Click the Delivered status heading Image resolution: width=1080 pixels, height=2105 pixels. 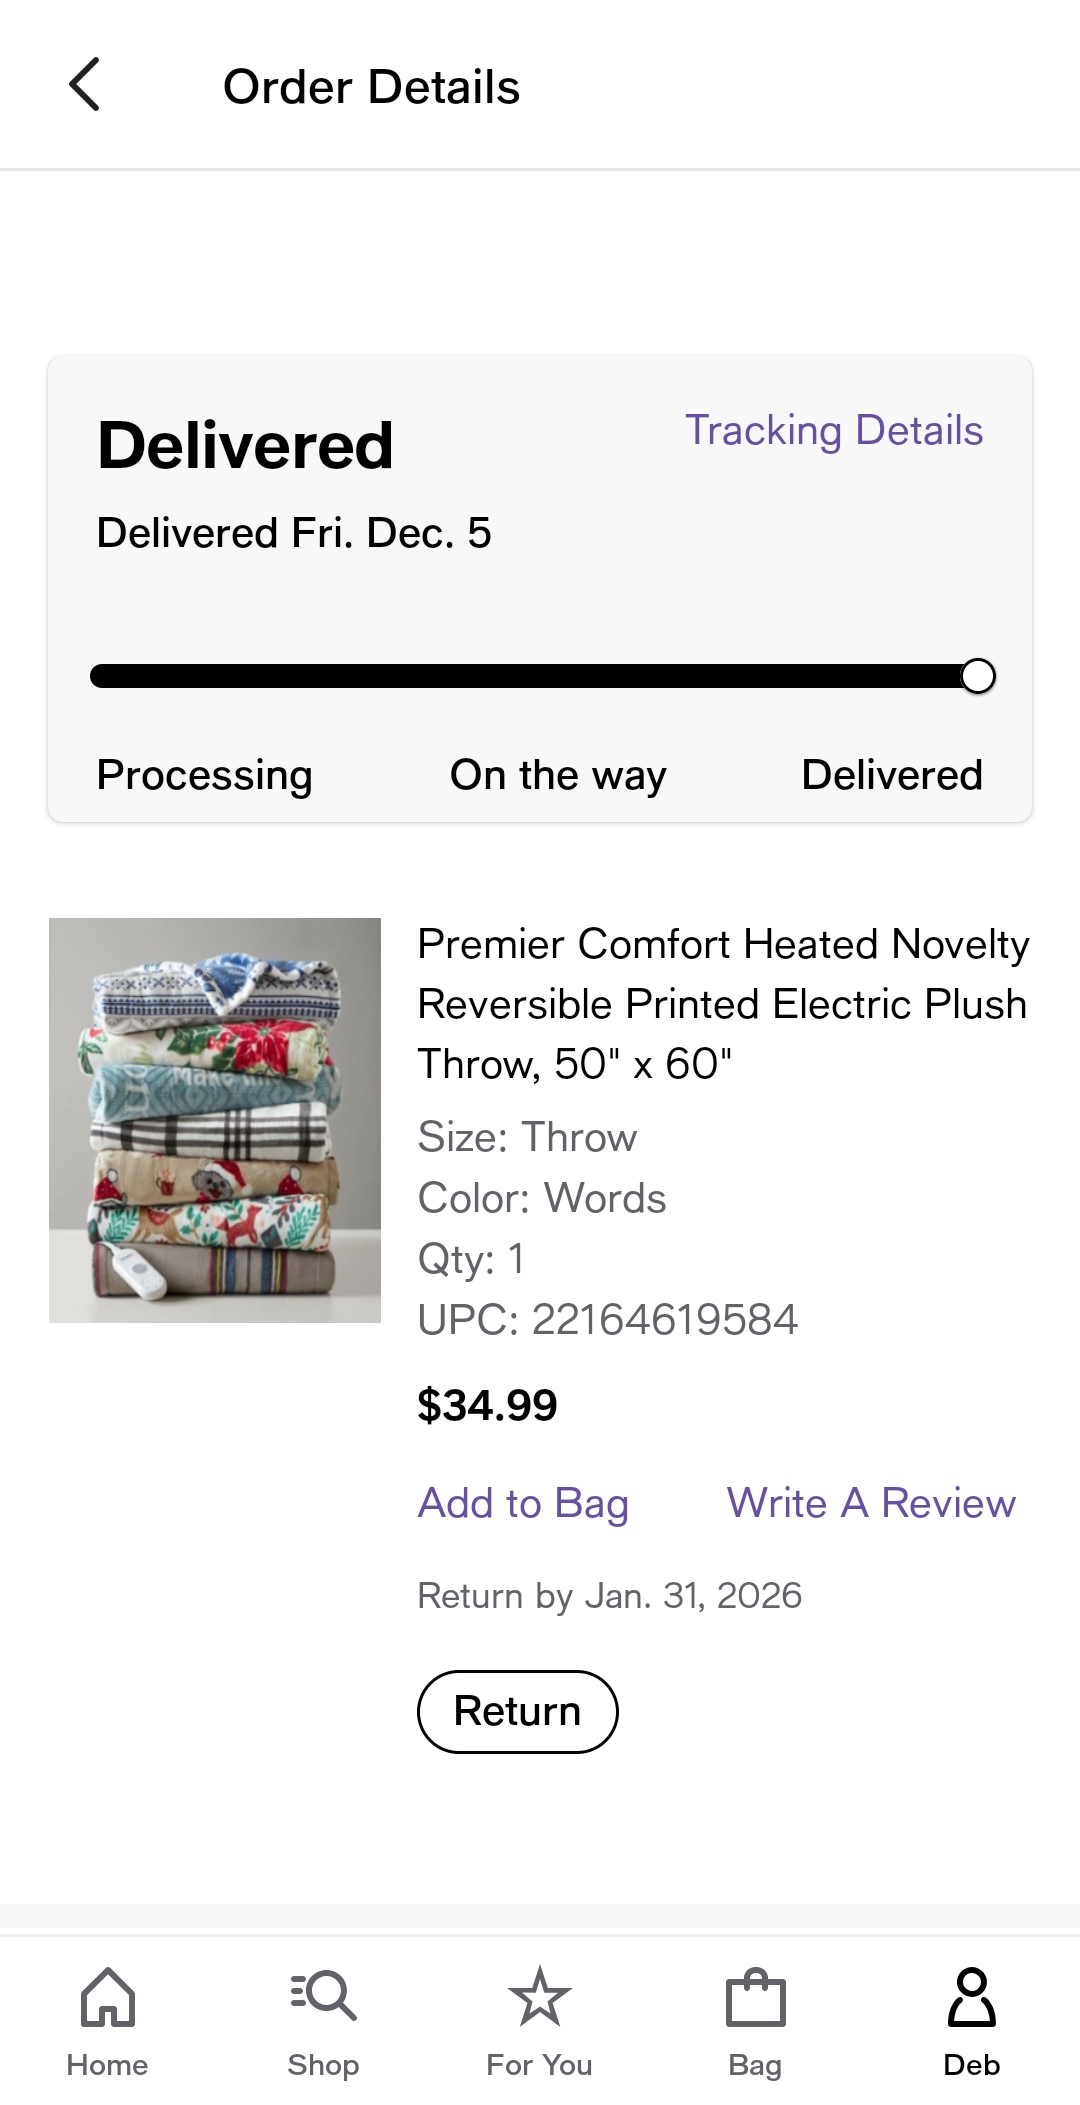245,445
